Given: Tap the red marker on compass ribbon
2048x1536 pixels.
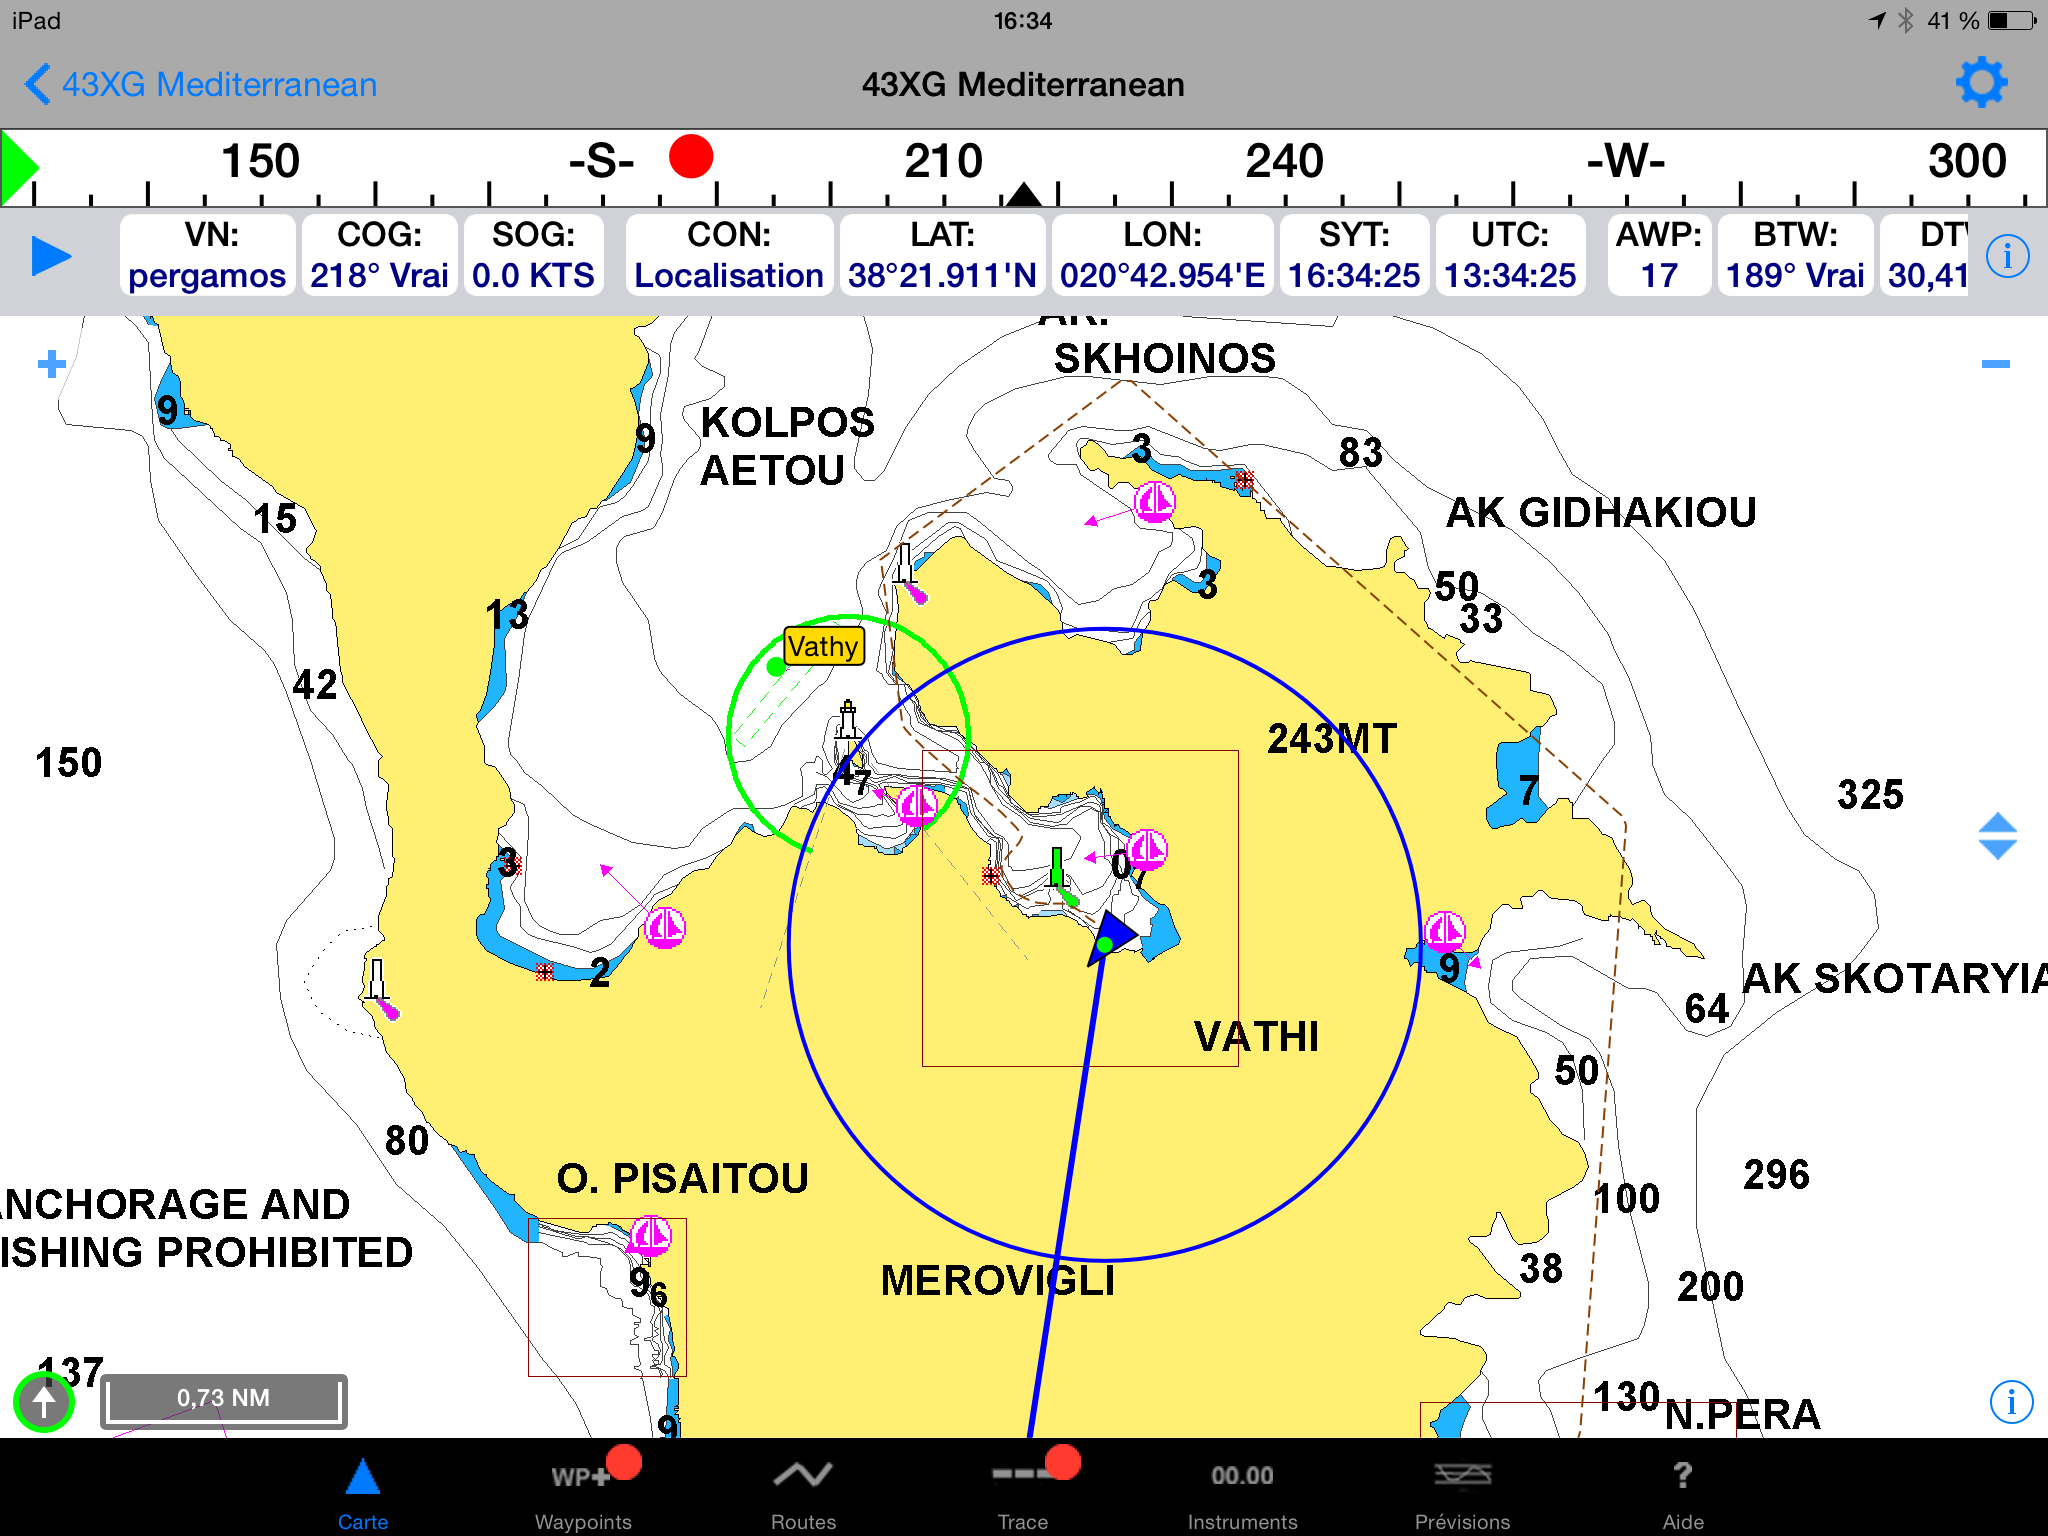Looking at the screenshot, I should (x=691, y=157).
